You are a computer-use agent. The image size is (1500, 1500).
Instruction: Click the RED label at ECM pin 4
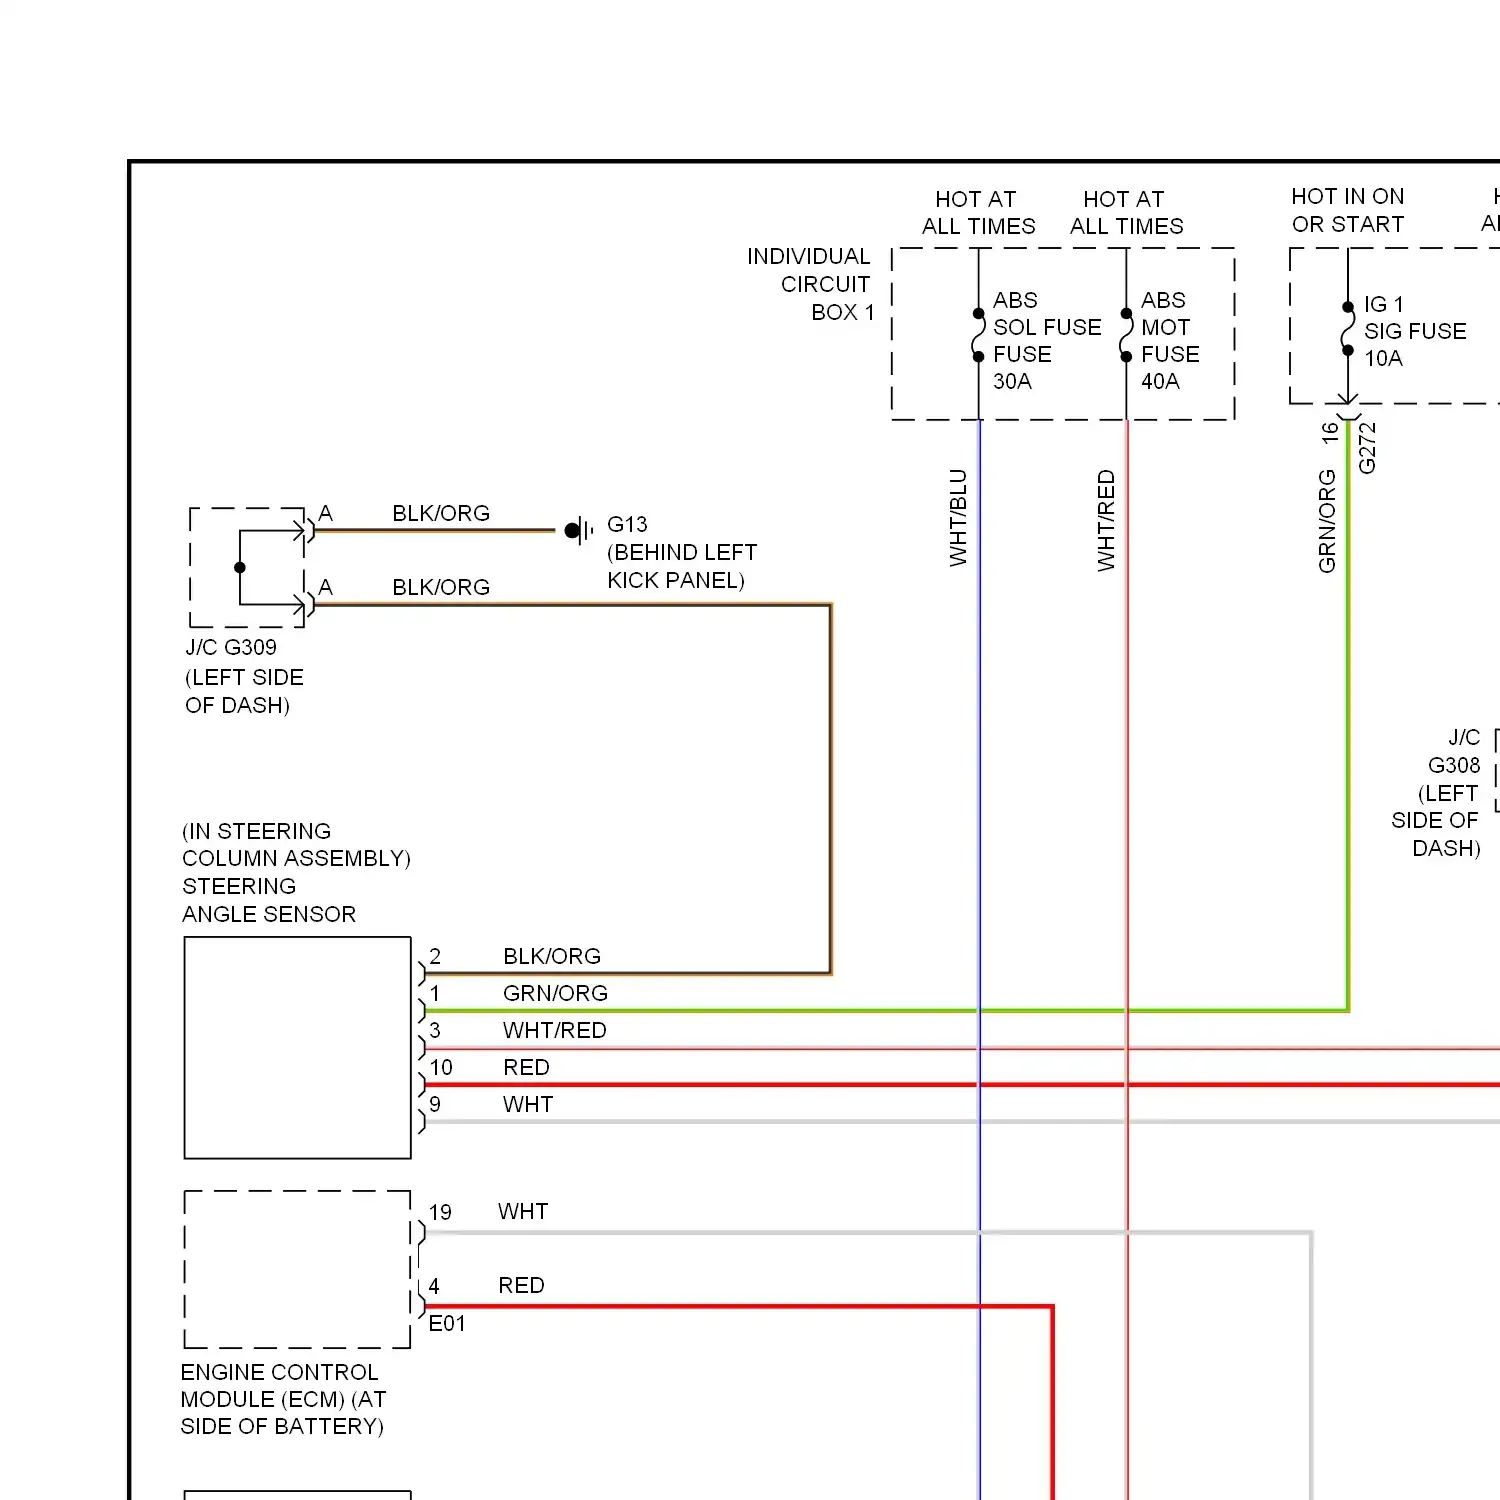(x=521, y=1286)
